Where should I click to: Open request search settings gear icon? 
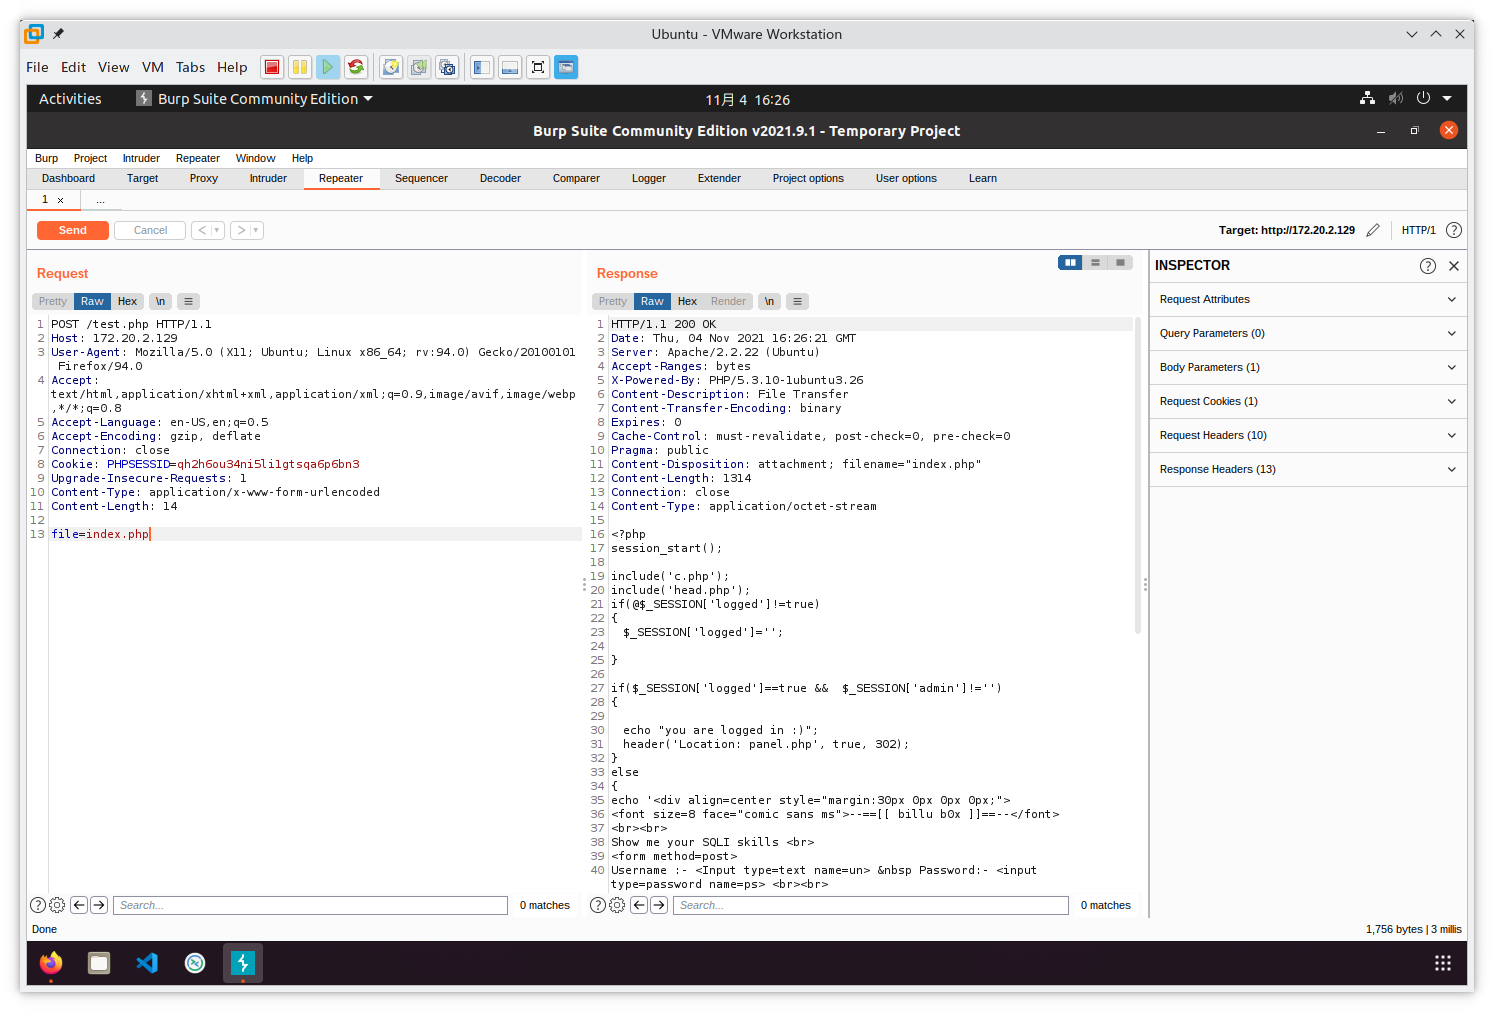(57, 905)
